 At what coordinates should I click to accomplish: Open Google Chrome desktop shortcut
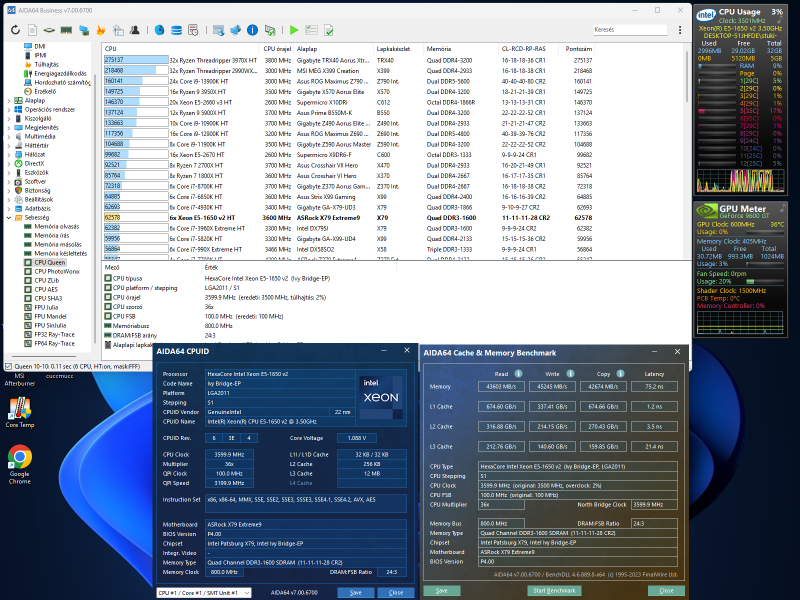19,464
